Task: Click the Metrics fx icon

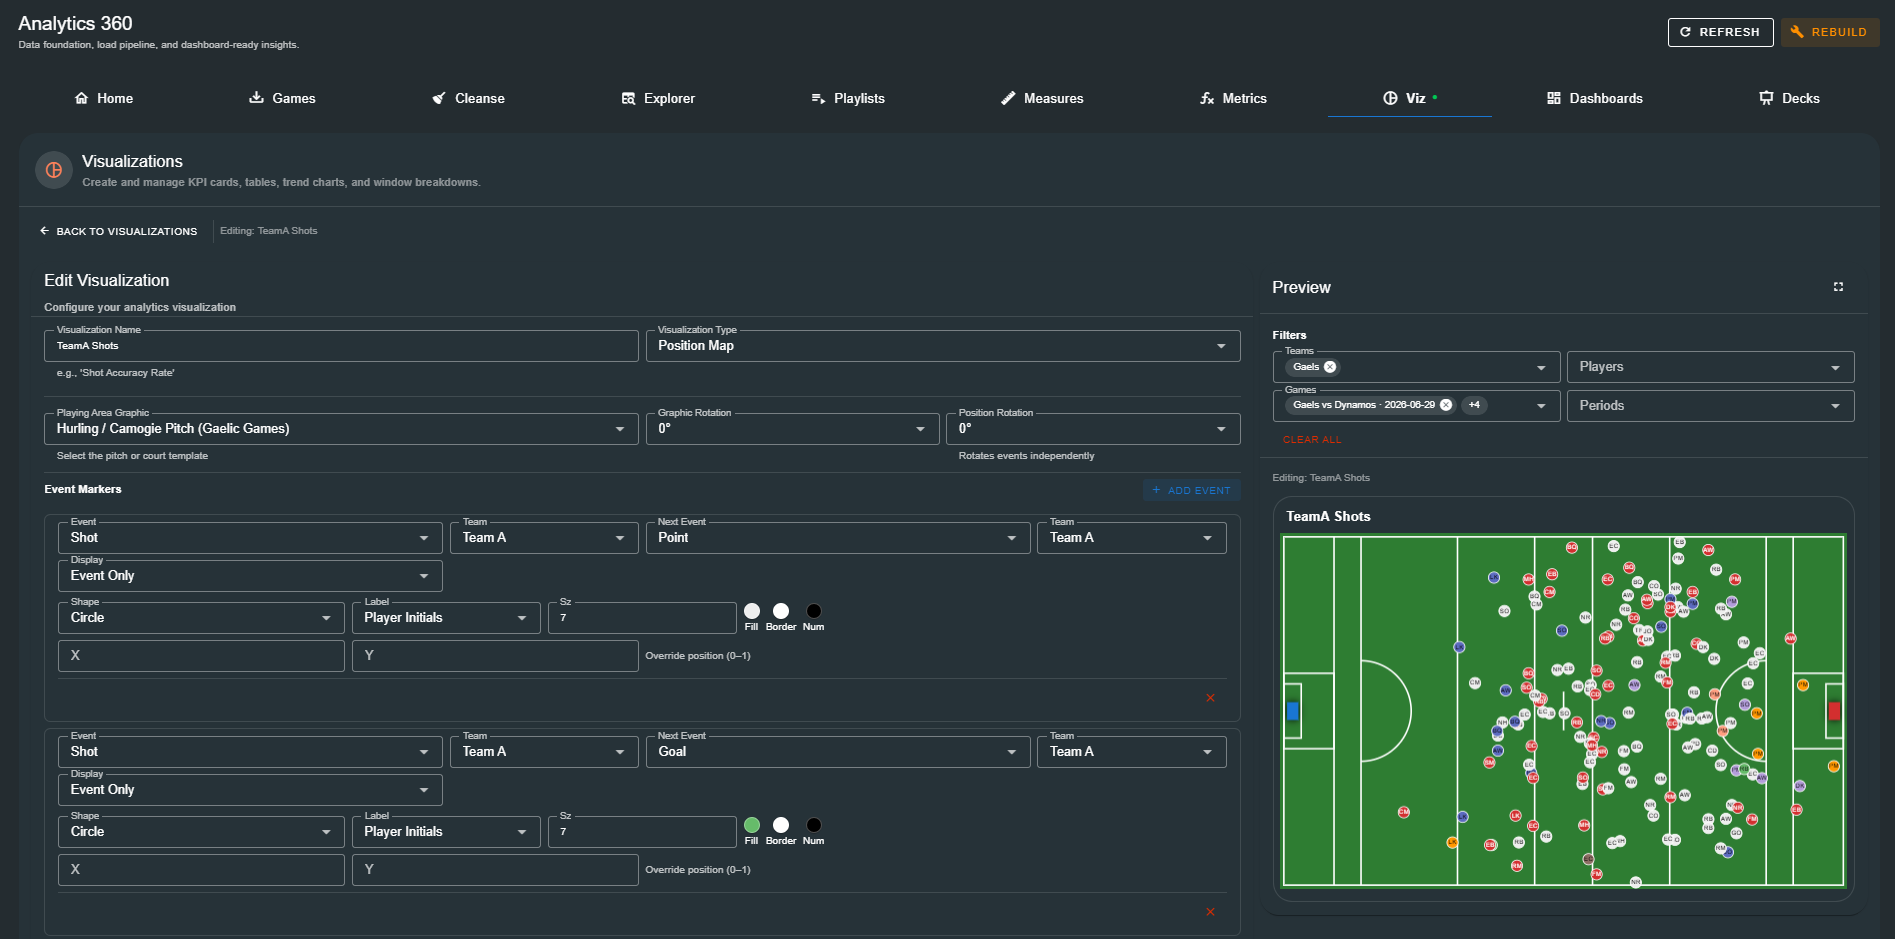Action: (x=1207, y=98)
